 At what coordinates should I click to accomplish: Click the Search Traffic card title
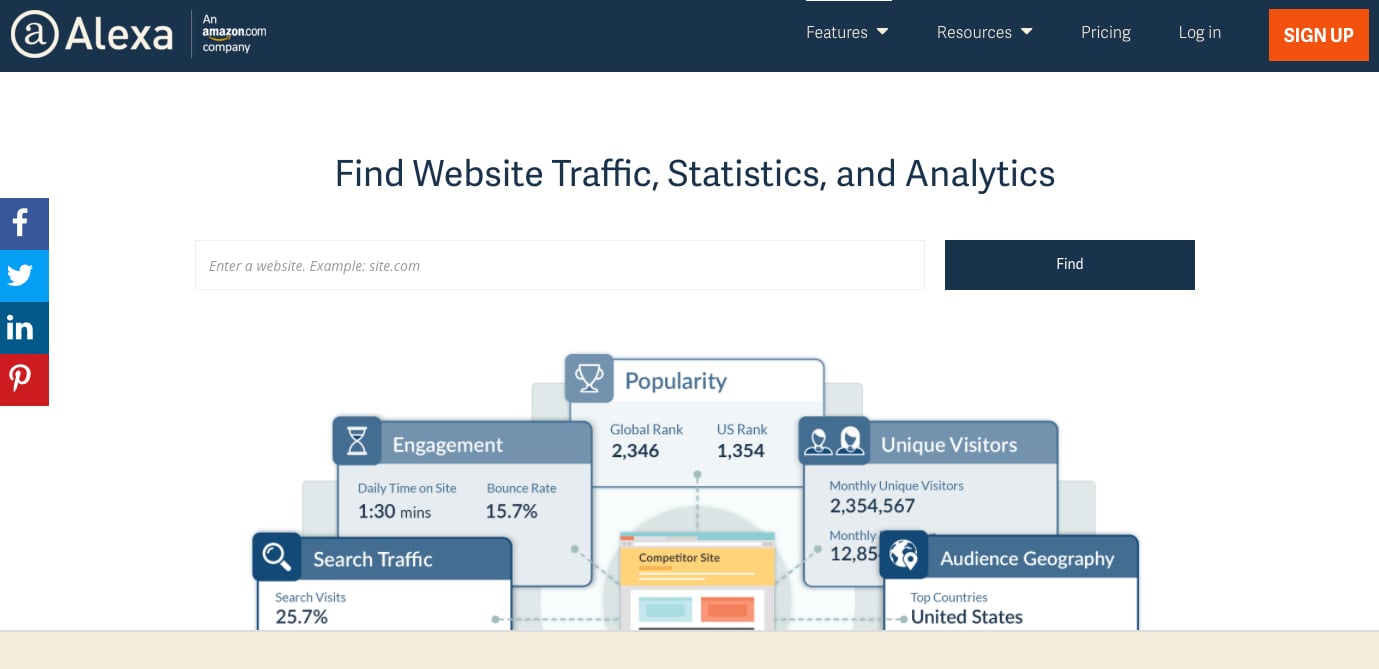(x=373, y=559)
